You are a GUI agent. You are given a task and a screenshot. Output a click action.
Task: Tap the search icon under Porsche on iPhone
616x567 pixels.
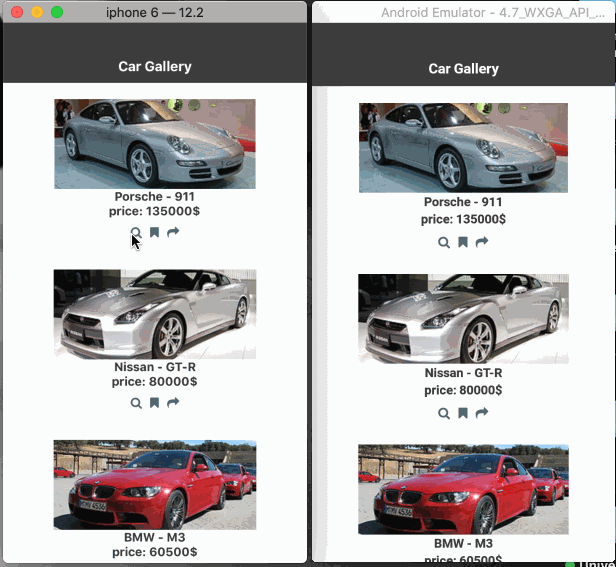tap(136, 233)
